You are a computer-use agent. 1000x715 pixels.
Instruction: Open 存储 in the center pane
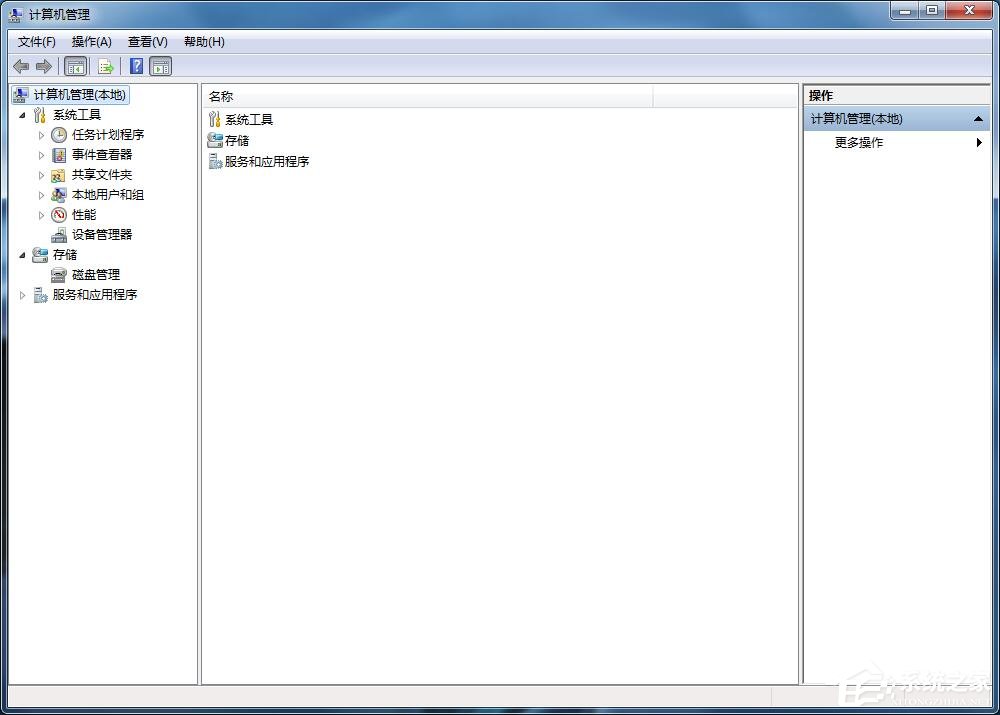click(236, 139)
